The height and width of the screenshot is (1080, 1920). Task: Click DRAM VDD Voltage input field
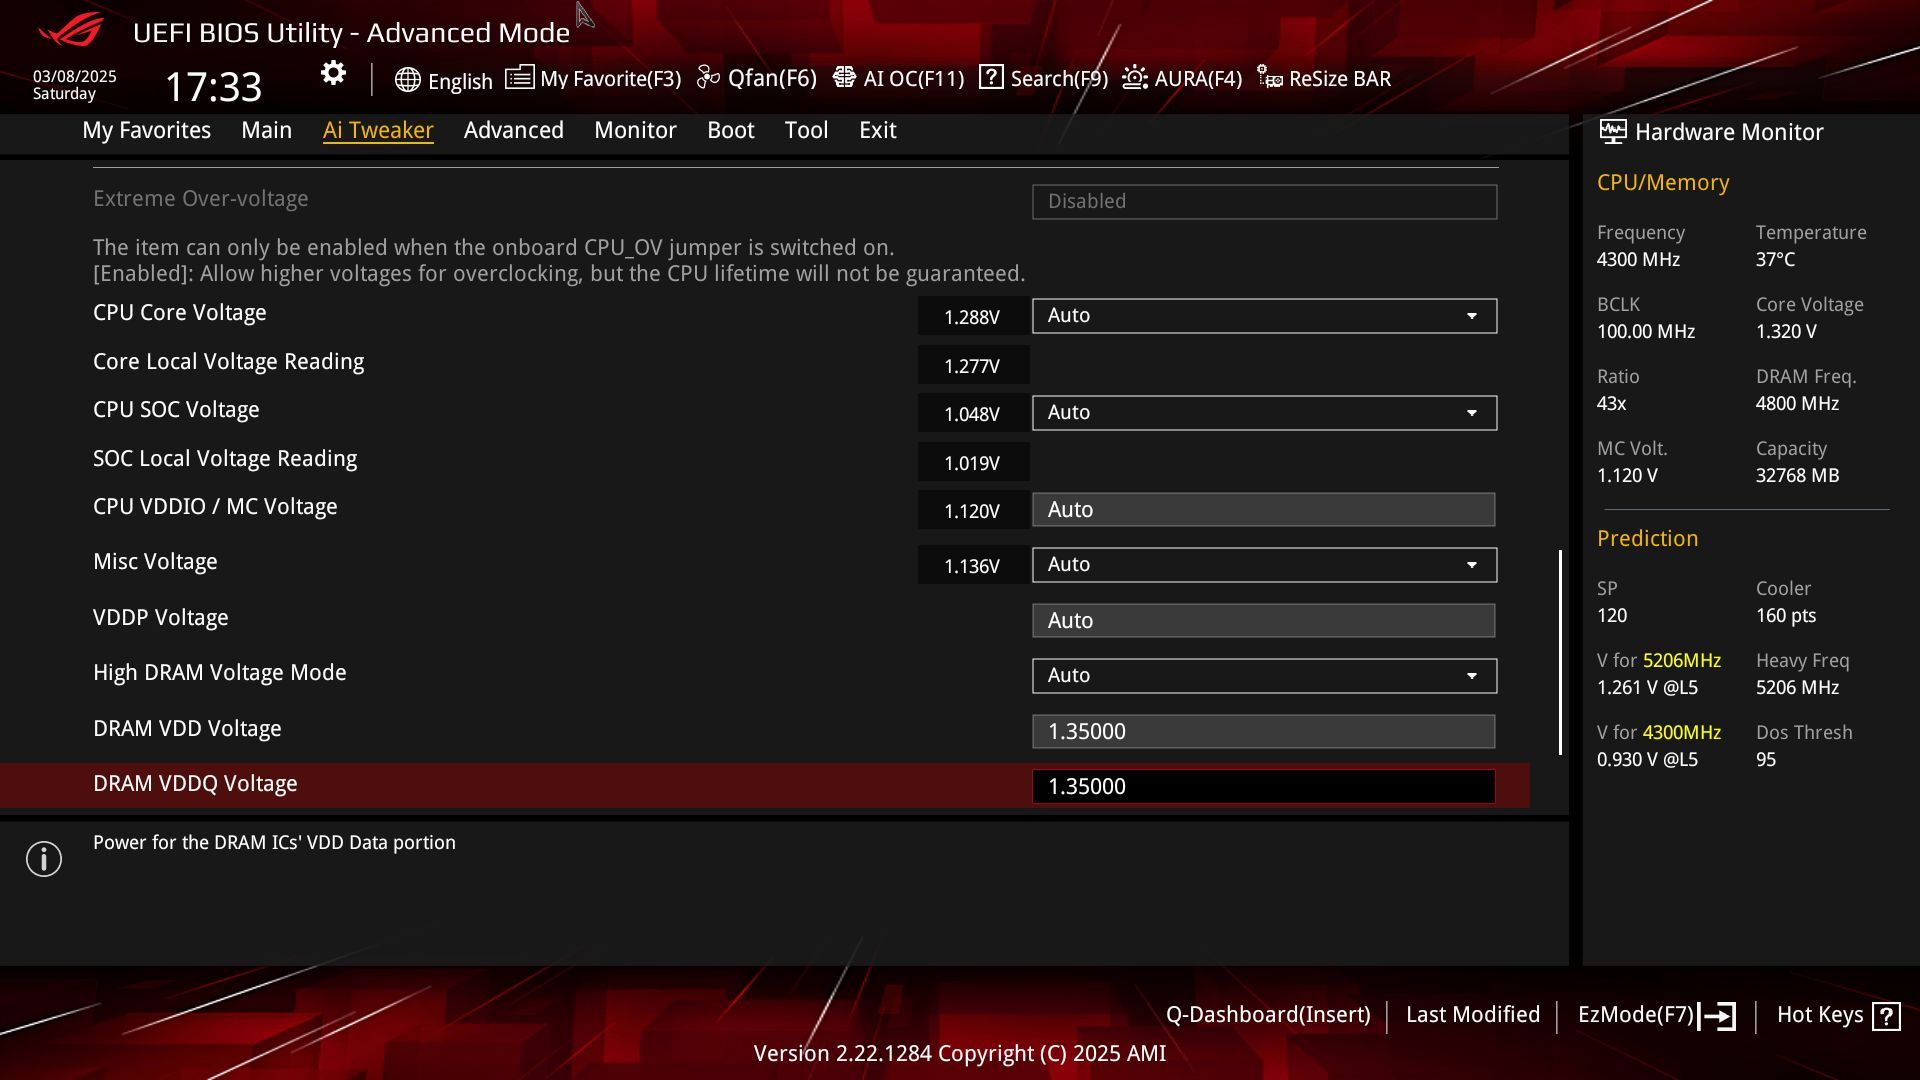1264,732
